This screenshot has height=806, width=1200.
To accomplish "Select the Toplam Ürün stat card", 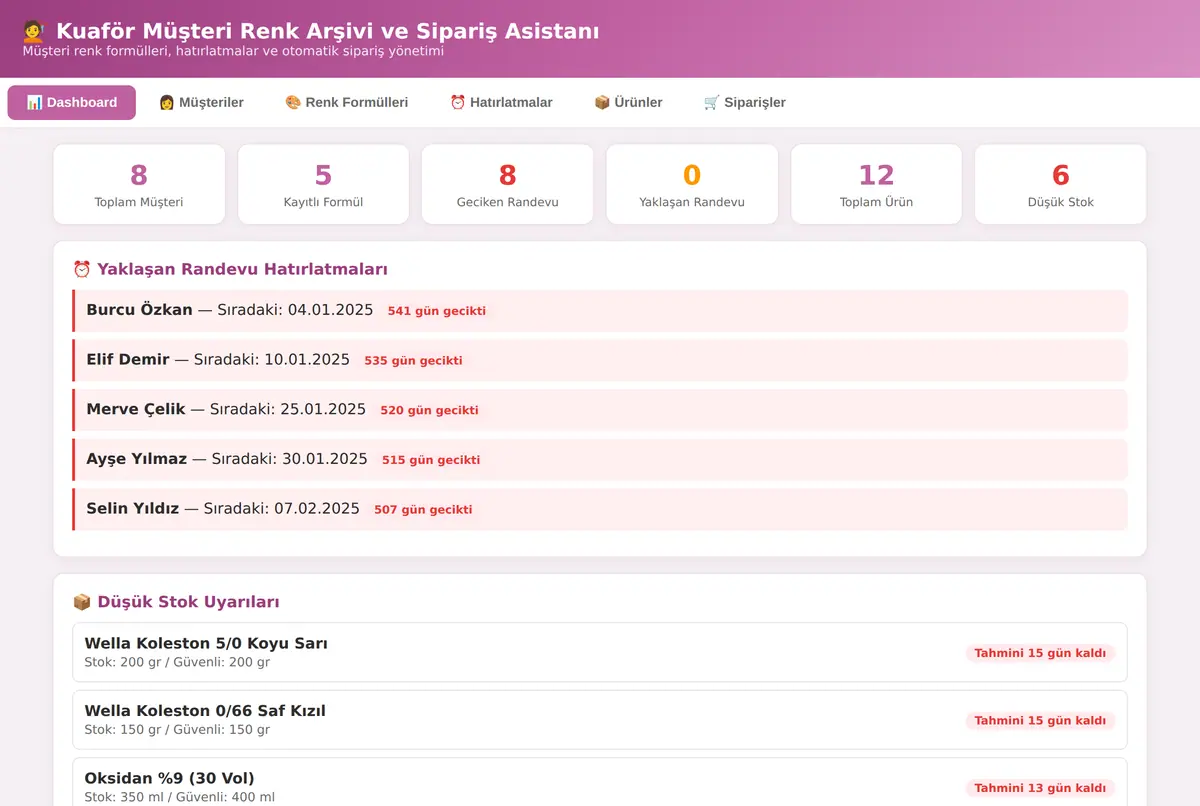I will 876,184.
